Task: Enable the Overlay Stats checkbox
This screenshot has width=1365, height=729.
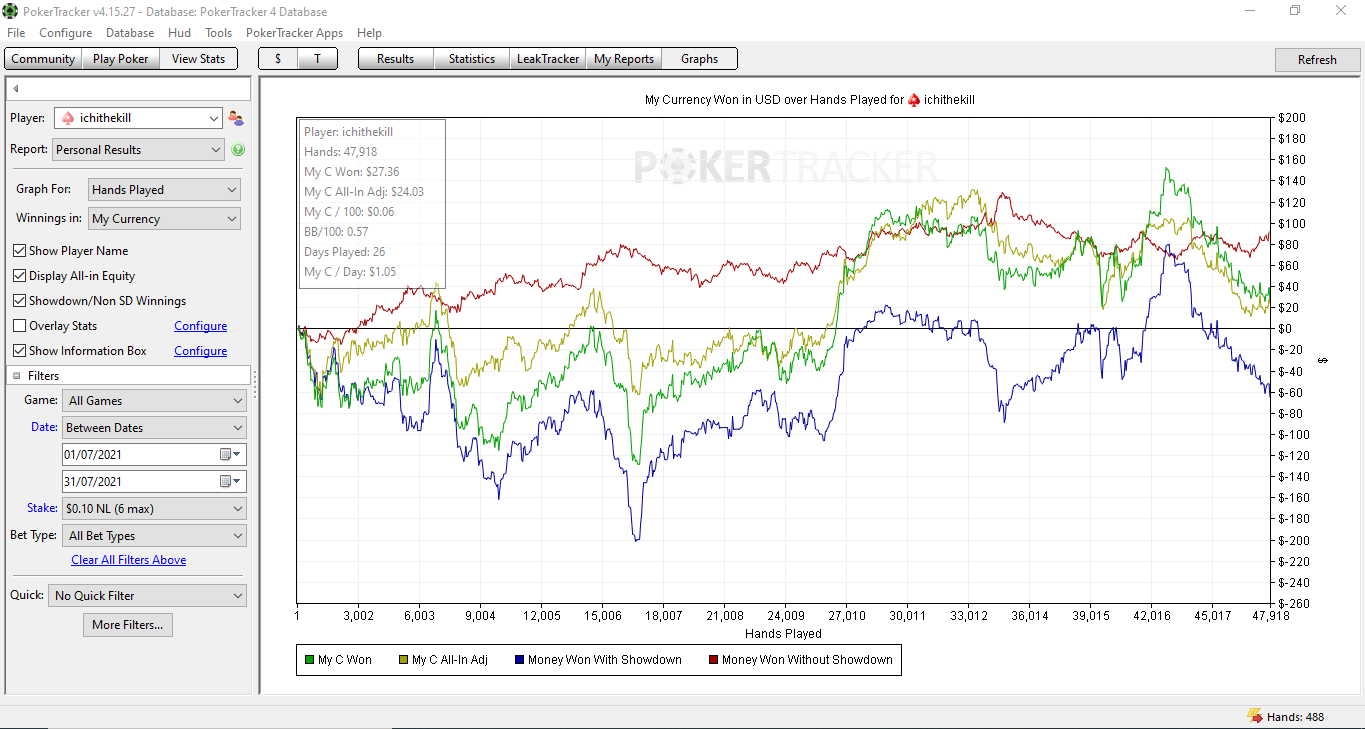Action: pyautogui.click(x=20, y=326)
